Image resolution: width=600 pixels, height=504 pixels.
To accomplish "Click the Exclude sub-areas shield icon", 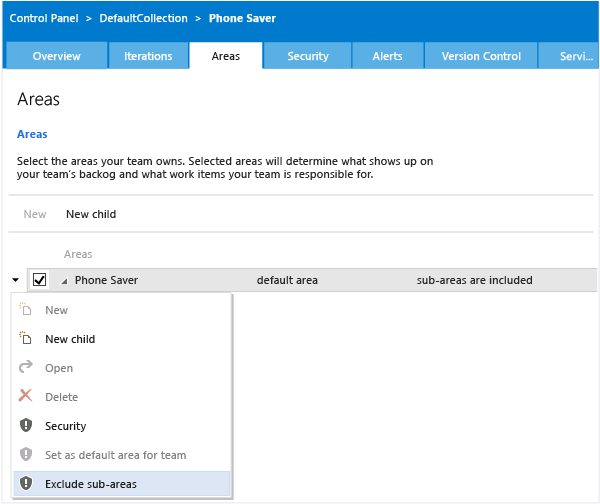I will (26, 483).
